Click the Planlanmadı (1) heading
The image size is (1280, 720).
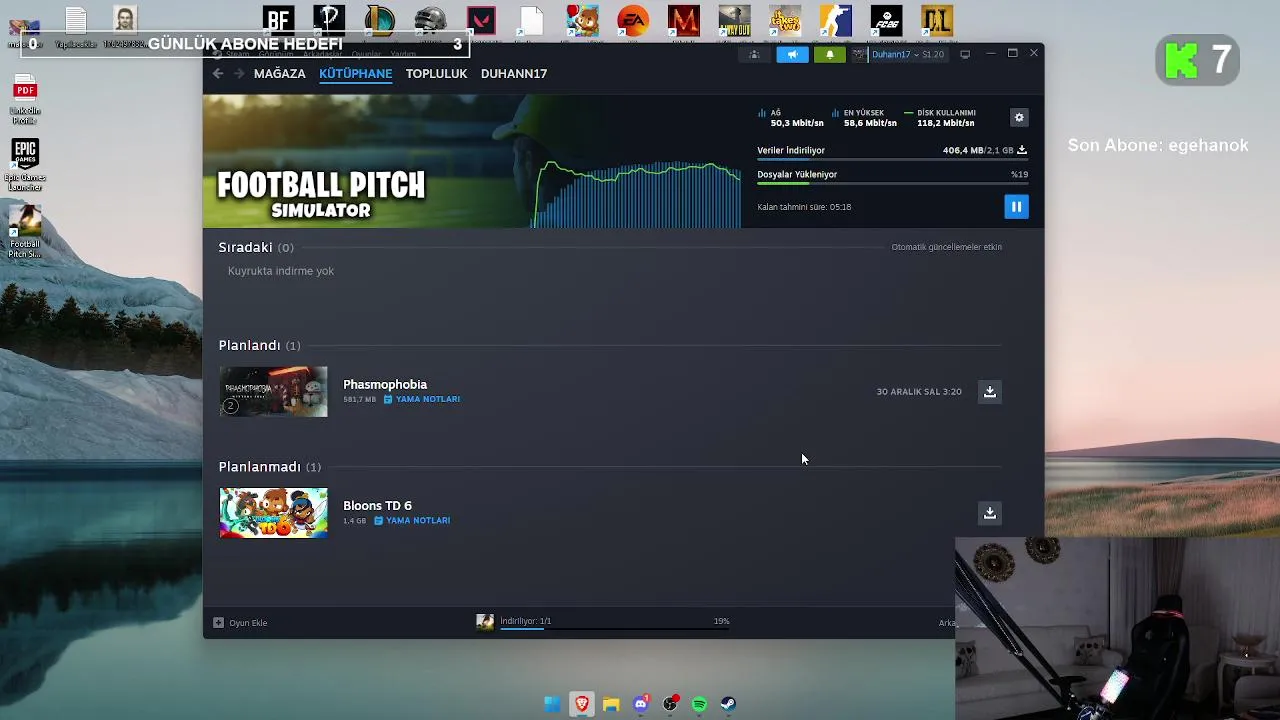[x=270, y=467]
